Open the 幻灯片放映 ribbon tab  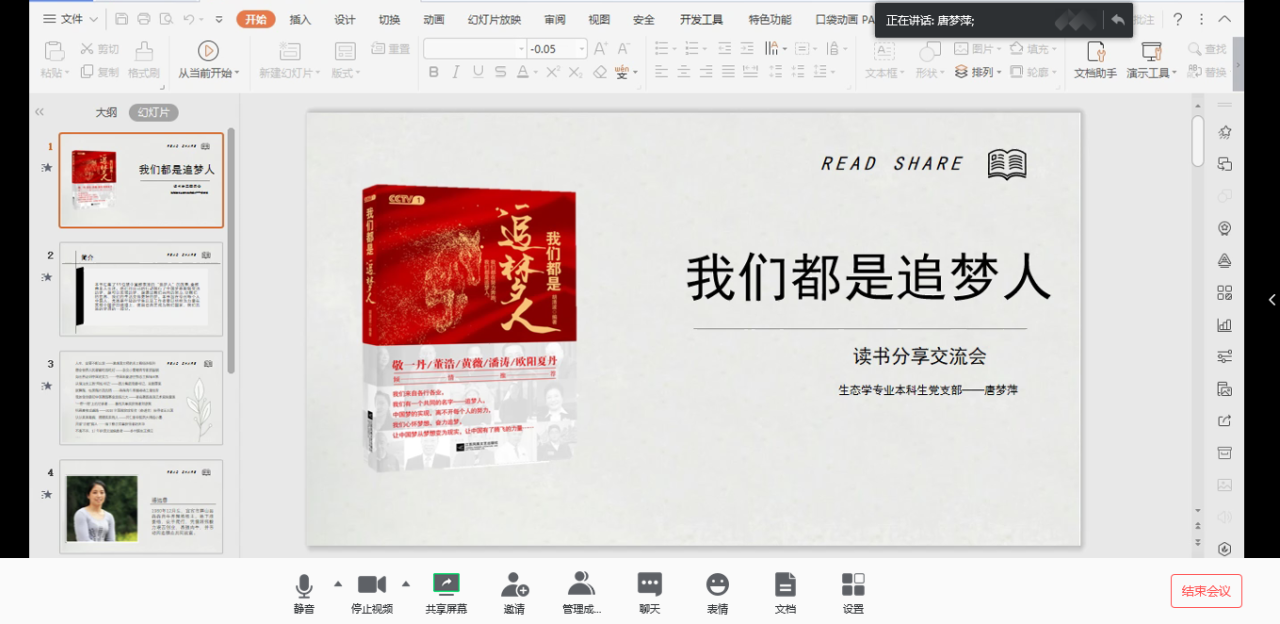pos(494,19)
